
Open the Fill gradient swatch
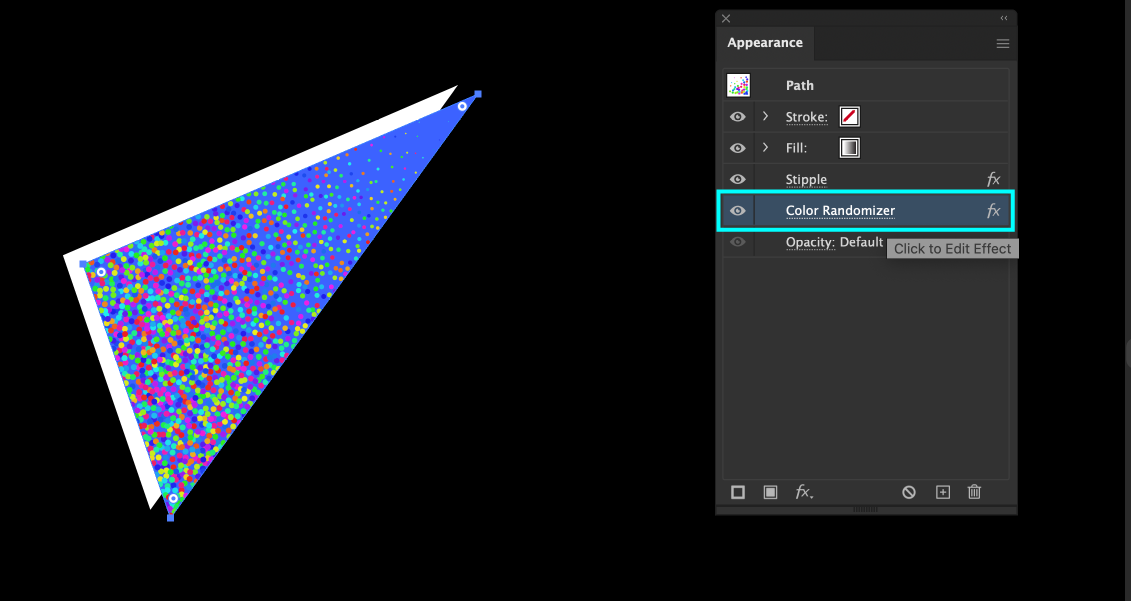(849, 148)
